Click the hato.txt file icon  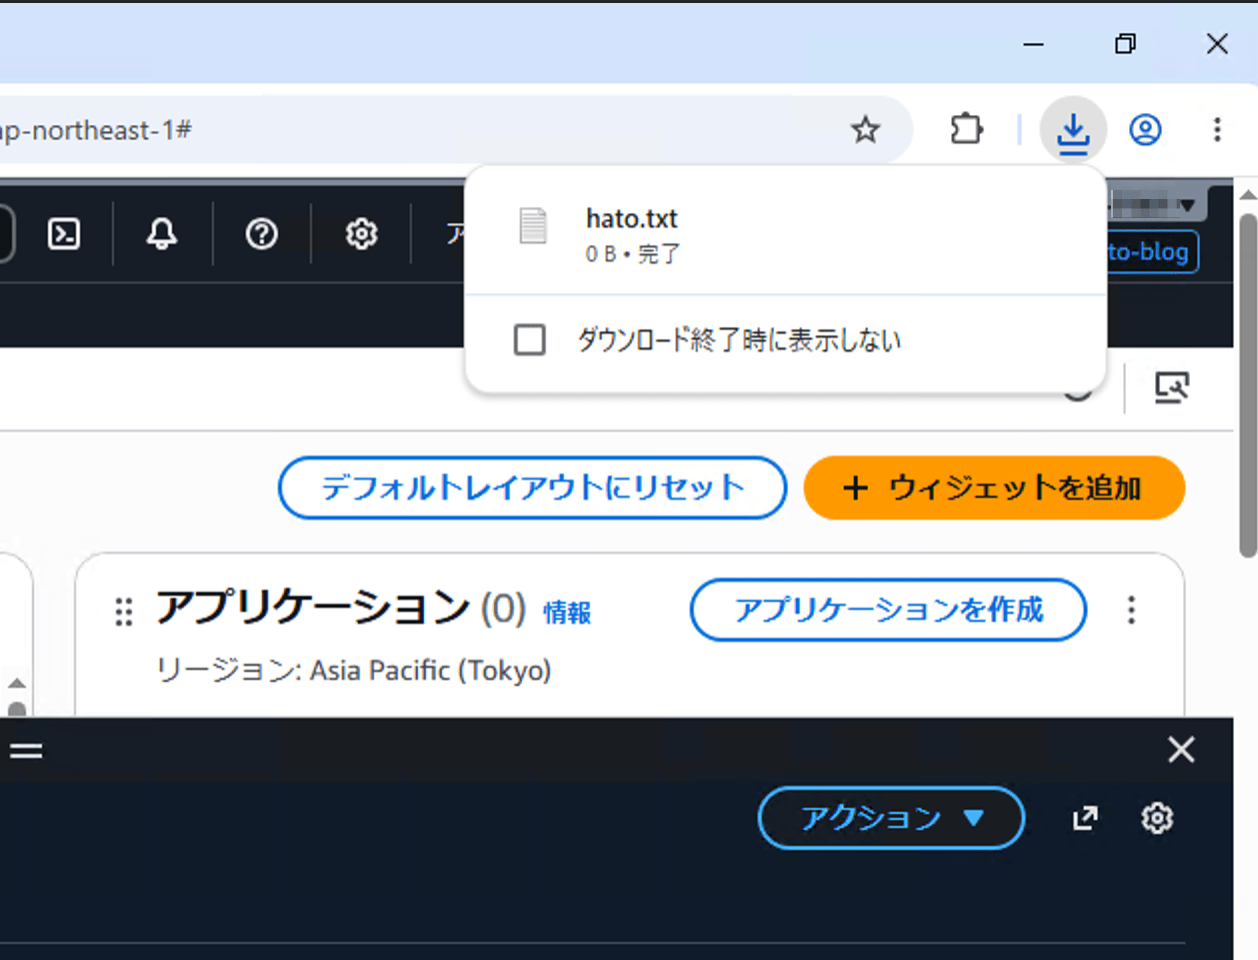(533, 226)
